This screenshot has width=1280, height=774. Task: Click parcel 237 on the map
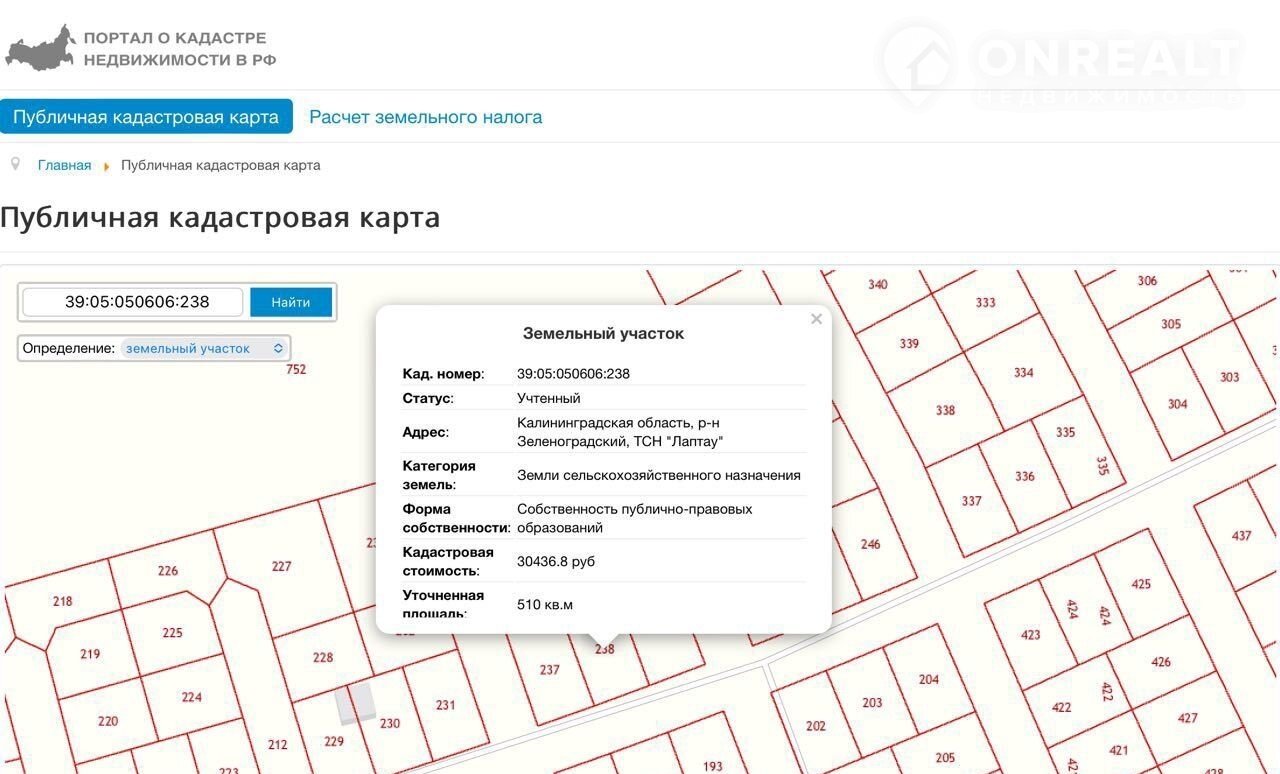549,670
